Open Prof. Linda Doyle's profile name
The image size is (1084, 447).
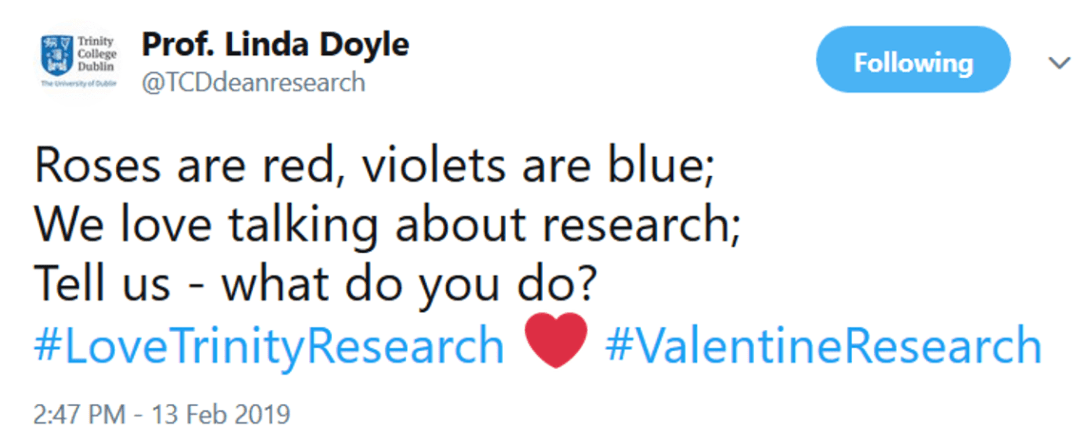[x=276, y=44]
